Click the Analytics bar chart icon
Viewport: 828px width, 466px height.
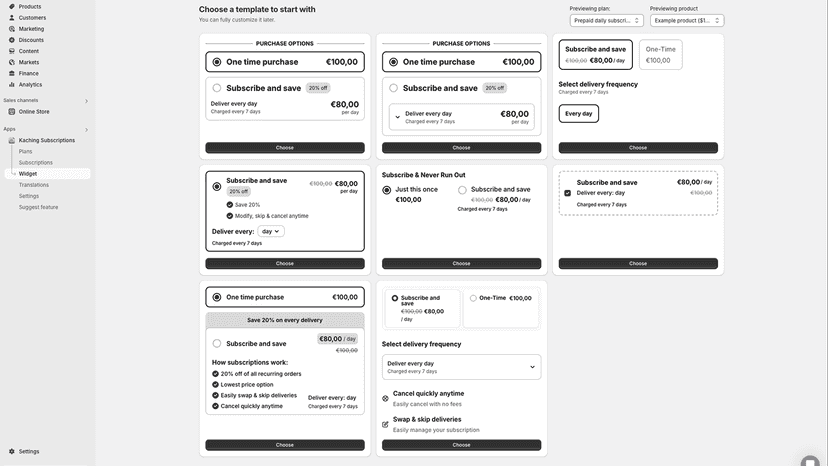tap(12, 84)
